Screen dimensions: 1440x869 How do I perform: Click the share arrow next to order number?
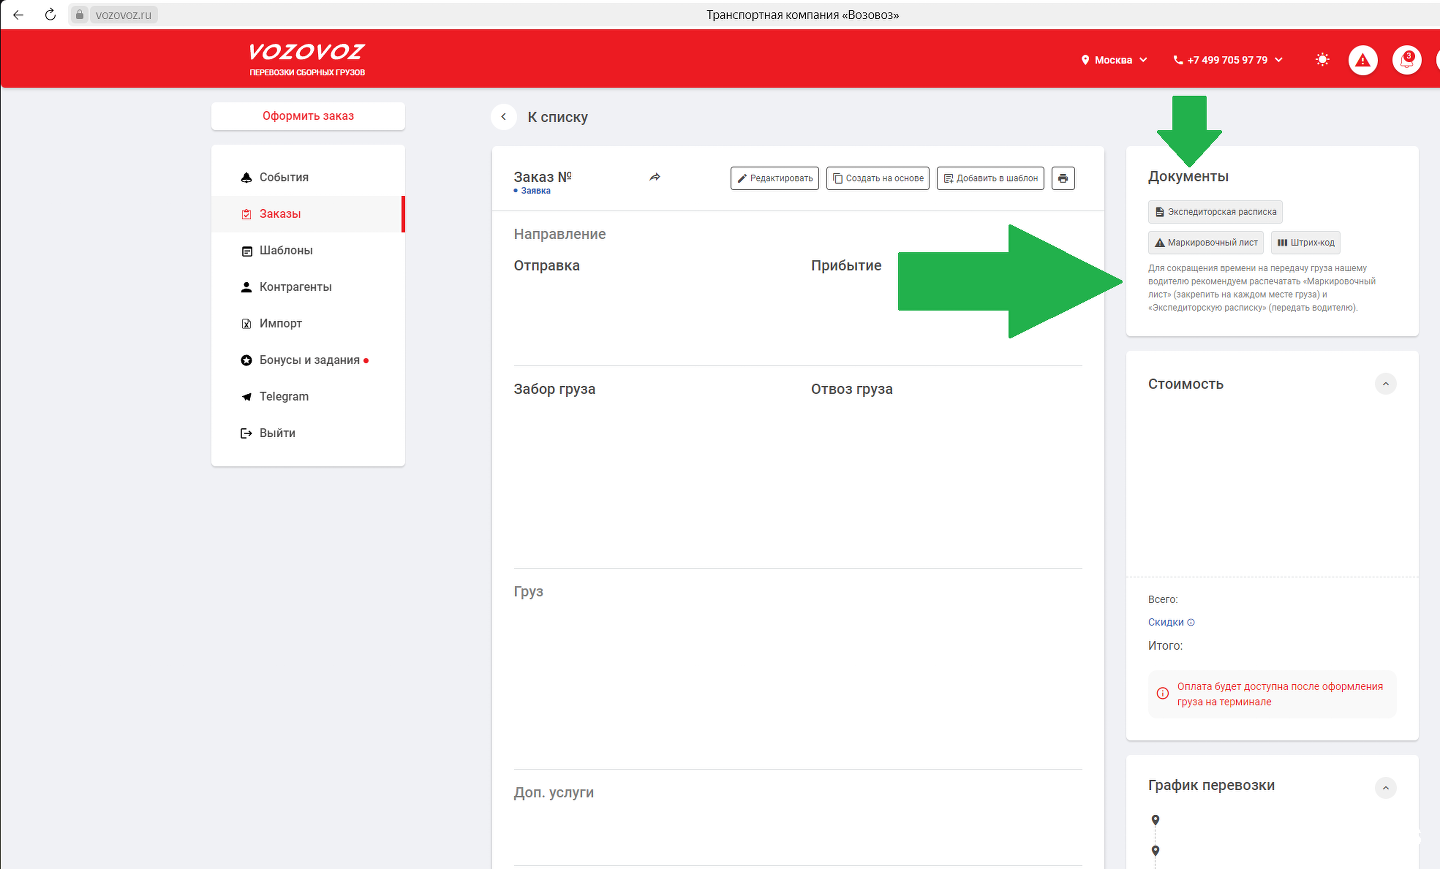[655, 177]
